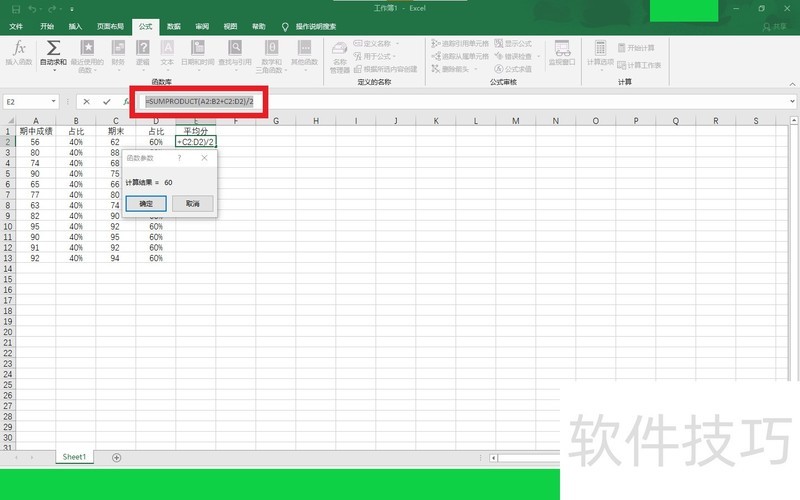800x500 pixels.
Task: Click the vertical scrollbar up arrow
Action: point(793,121)
